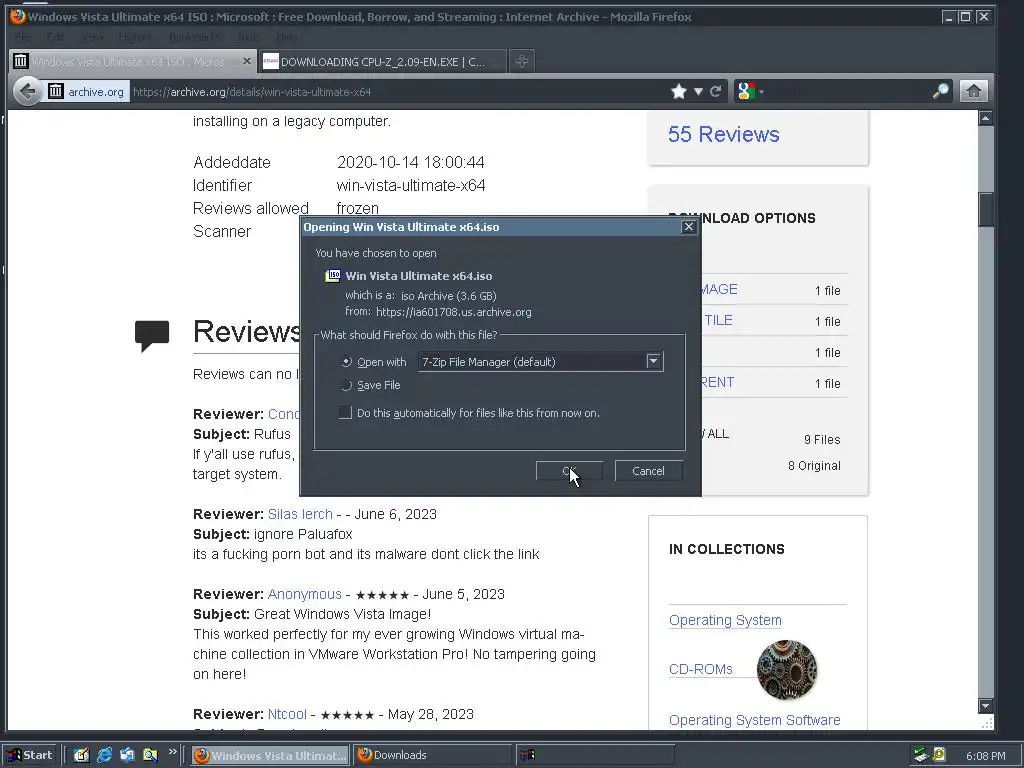Go to the home page icon
The image size is (1024, 768).
[x=973, y=91]
